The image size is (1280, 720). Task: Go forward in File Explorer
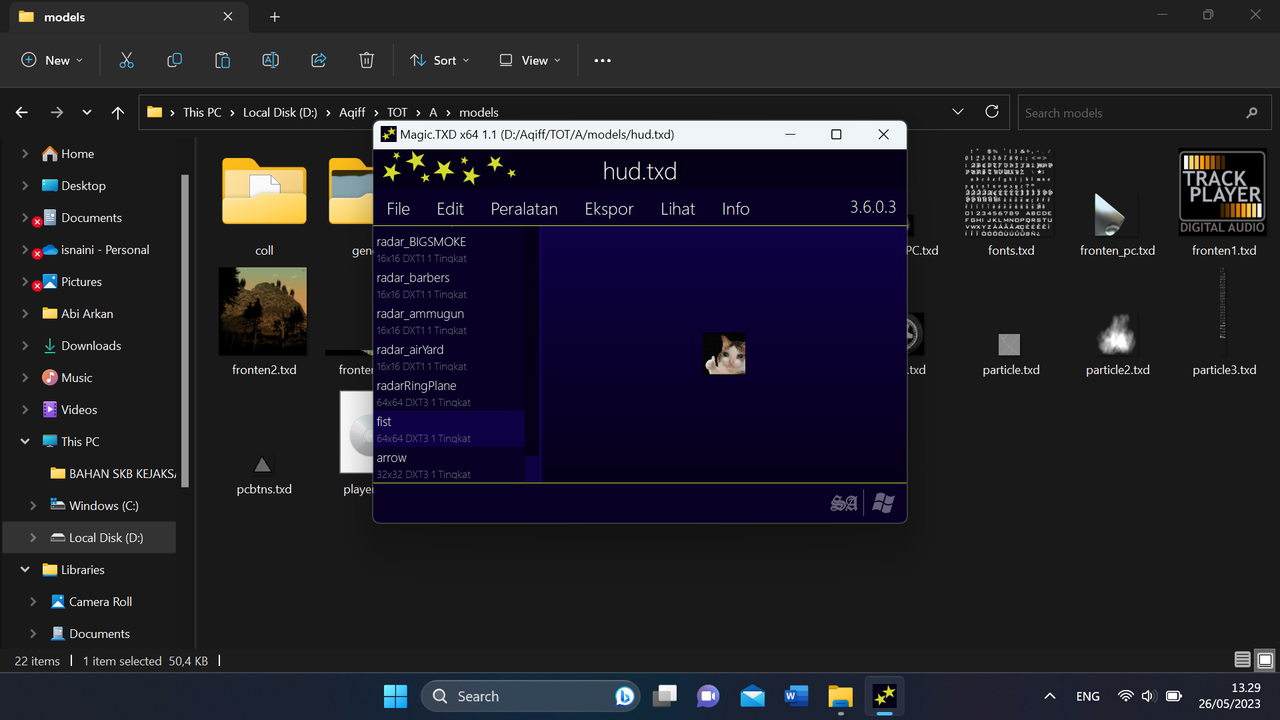tap(56, 113)
